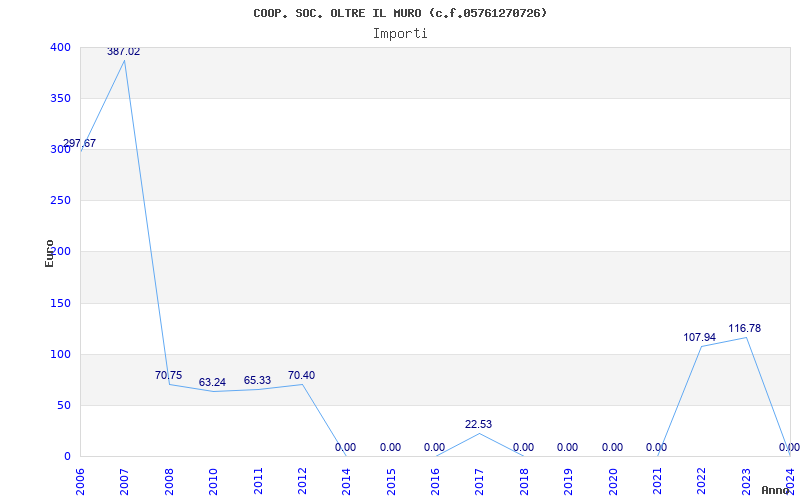Click the 50 y-axis tick label
Viewport: 800px width, 500px height.
[64, 406]
